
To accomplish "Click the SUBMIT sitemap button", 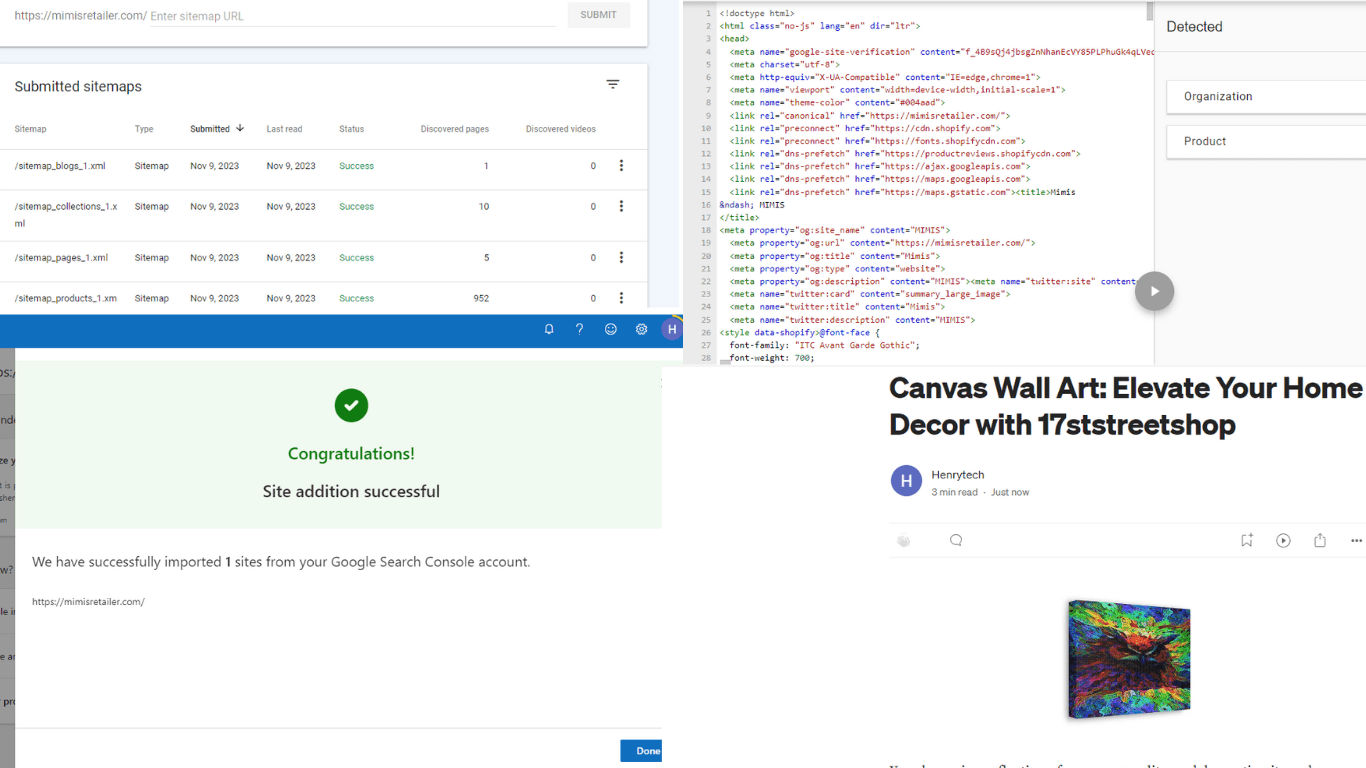I will (x=598, y=15).
